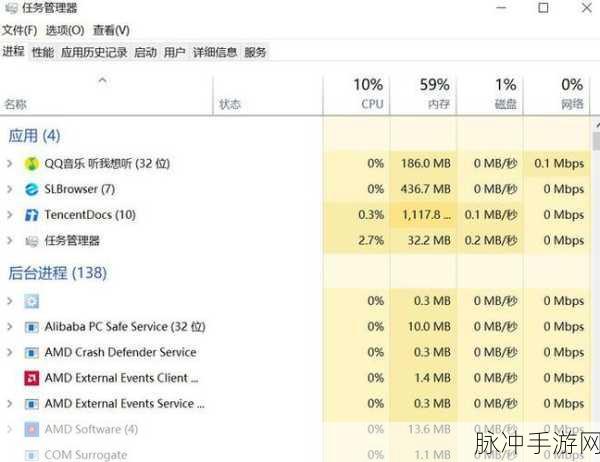Click the 0.2 MB/秒 disk cell

pos(491,241)
